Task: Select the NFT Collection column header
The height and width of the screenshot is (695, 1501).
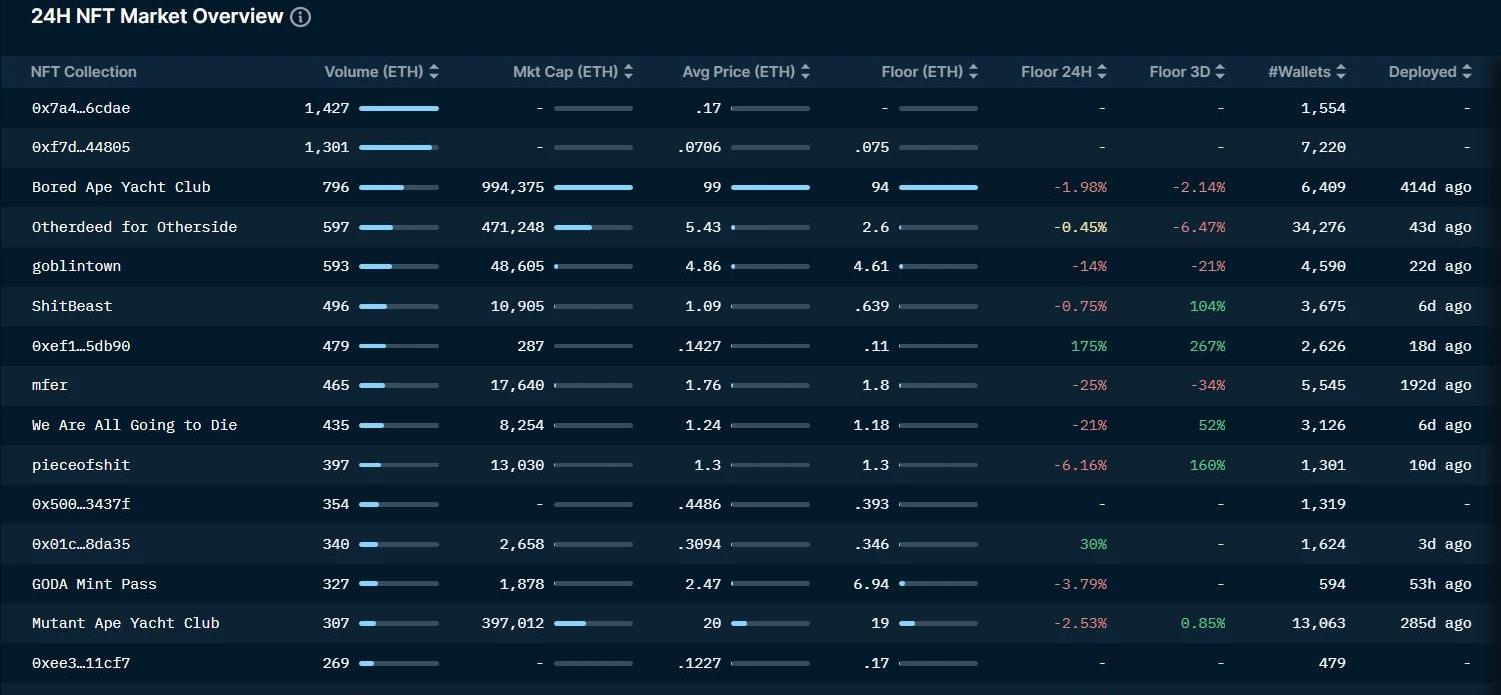Action: pos(84,72)
